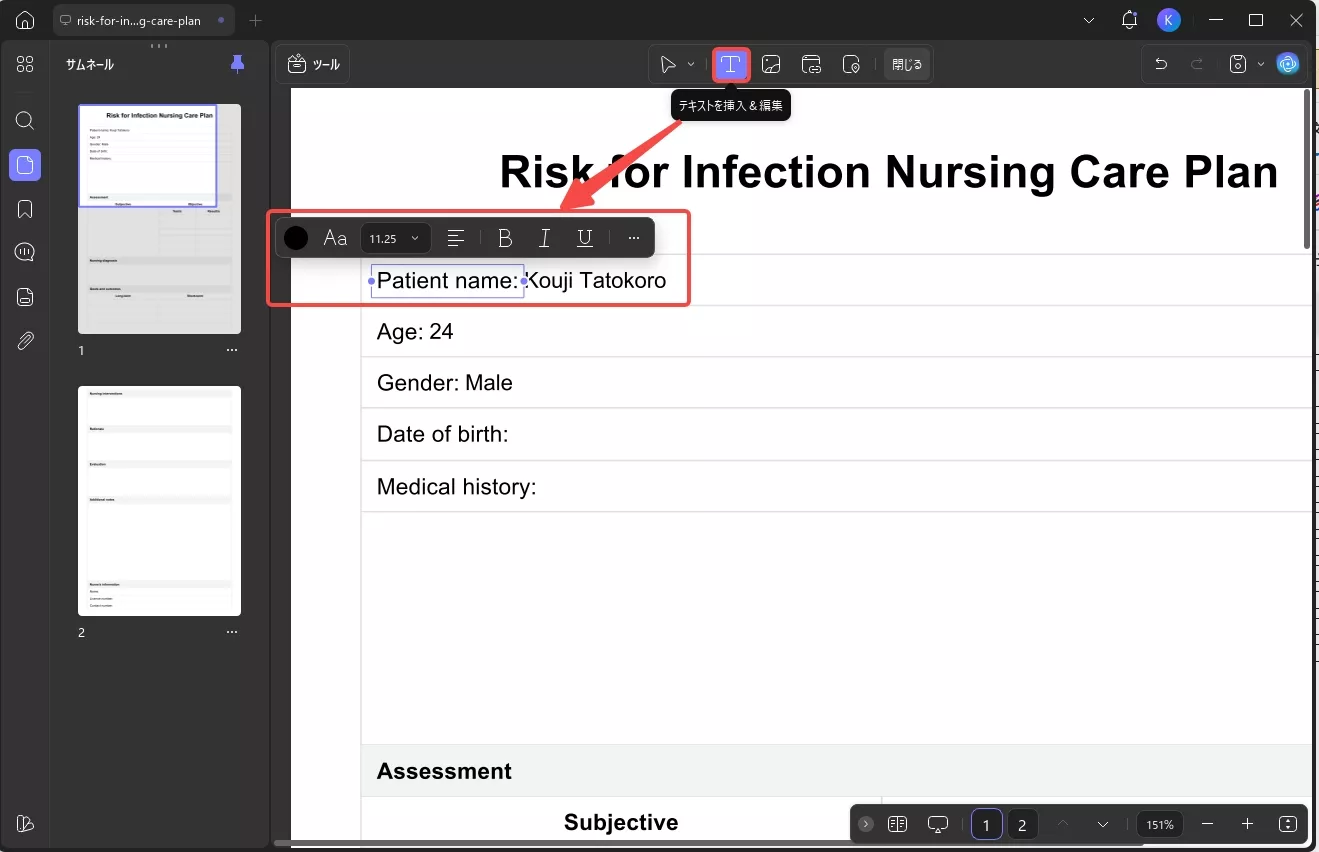Open the Aa font picker
The height and width of the screenshot is (852, 1319).
335,238
